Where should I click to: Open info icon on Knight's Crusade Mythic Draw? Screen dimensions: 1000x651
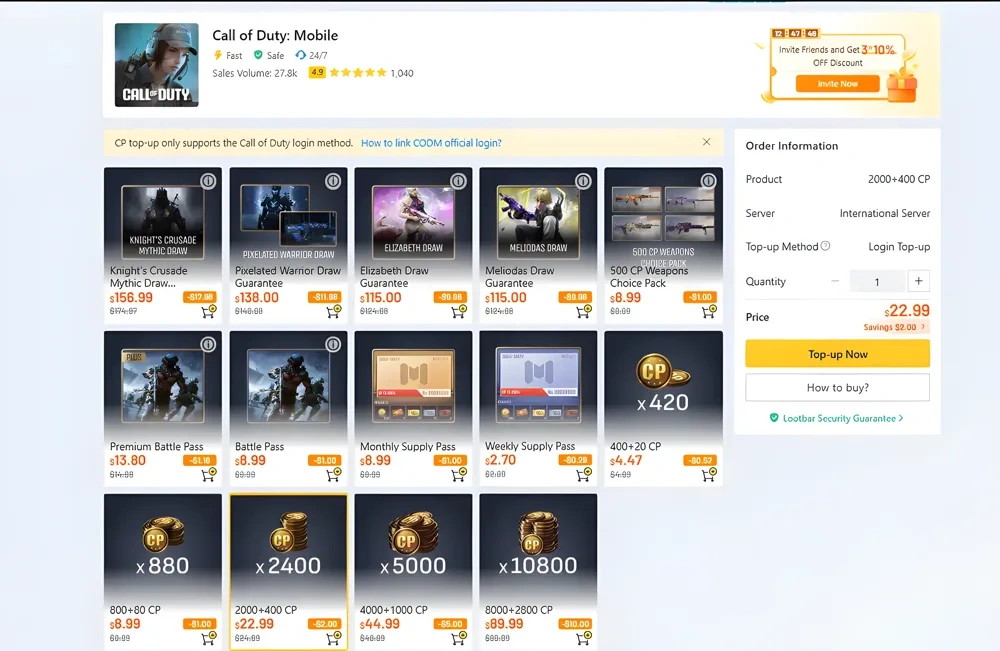[x=208, y=181]
